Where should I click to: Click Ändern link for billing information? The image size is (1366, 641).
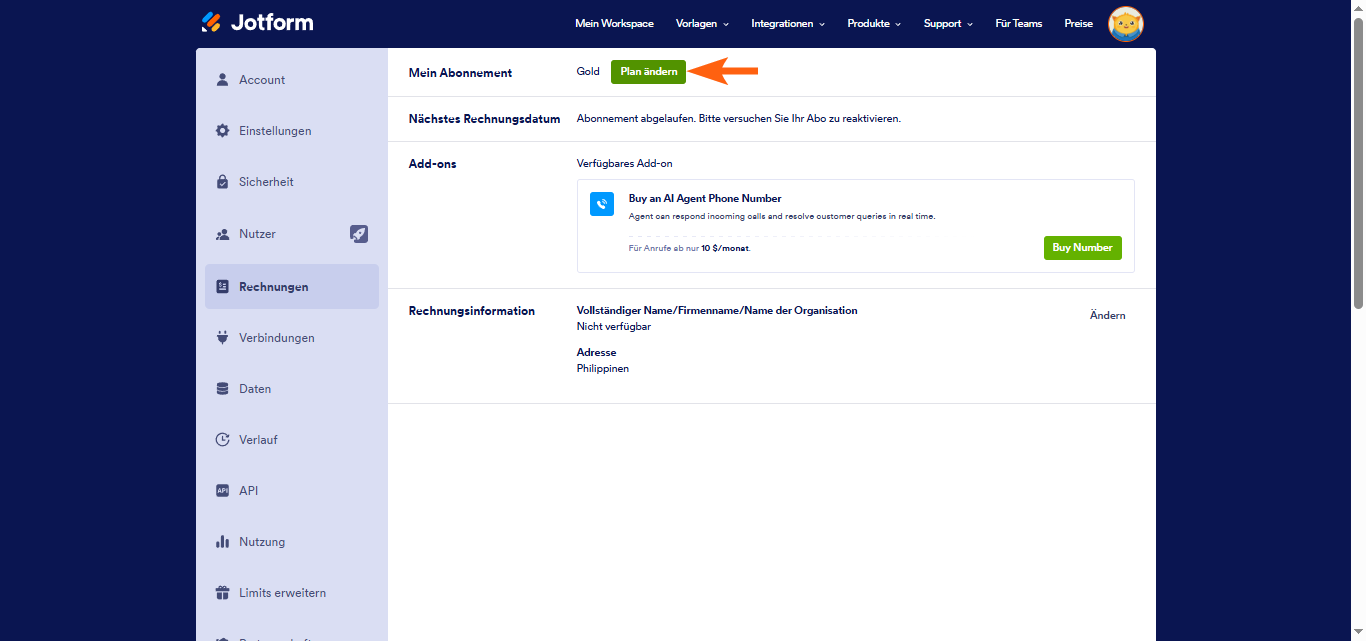(1107, 315)
